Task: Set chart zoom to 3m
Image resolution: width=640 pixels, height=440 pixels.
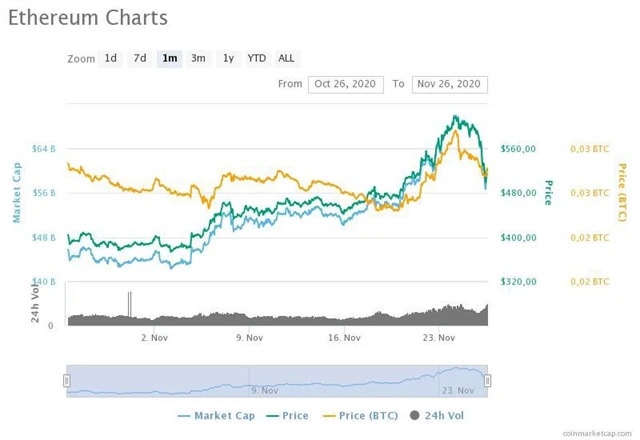Action: pyautogui.click(x=199, y=58)
